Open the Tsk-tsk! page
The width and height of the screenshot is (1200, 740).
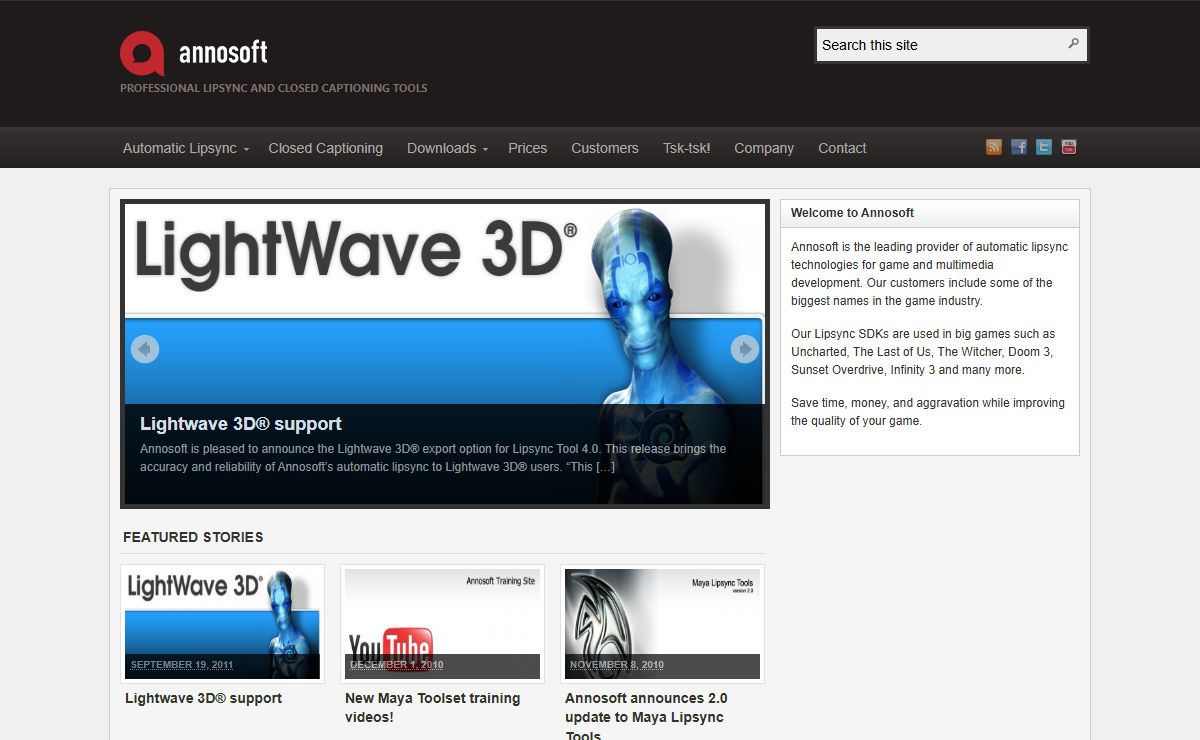point(687,148)
